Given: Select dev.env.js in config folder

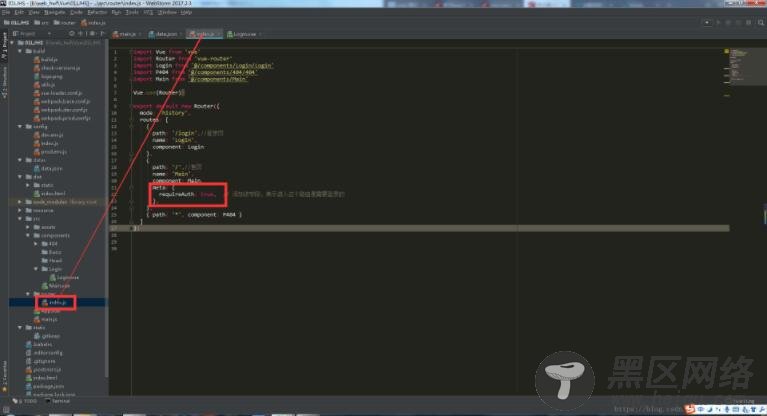Looking at the screenshot, I should pyautogui.click(x=48, y=135).
